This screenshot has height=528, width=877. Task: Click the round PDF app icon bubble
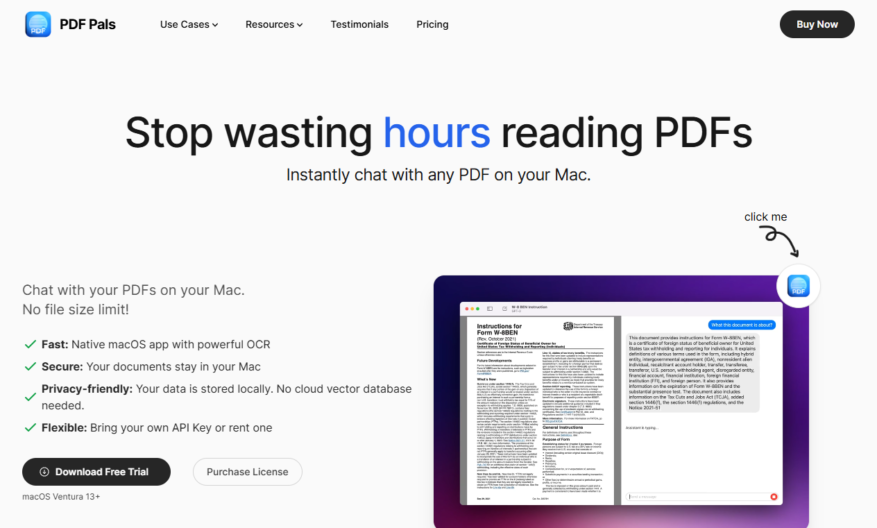[798, 286]
